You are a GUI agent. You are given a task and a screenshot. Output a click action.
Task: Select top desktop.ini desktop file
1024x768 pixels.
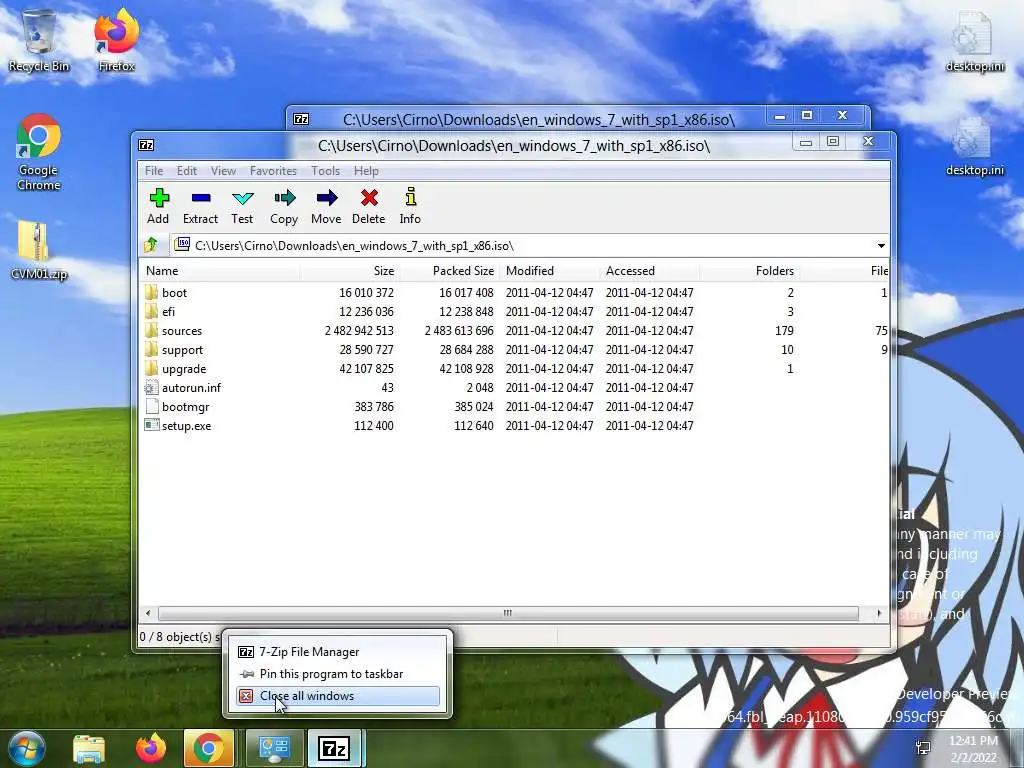point(974,41)
